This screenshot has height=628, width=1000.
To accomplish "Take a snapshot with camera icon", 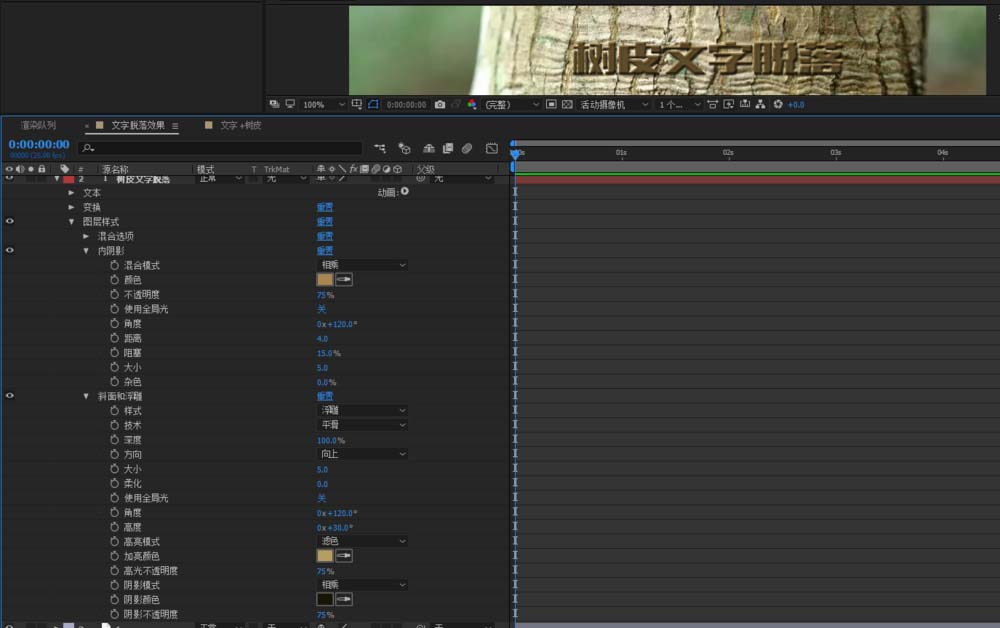I will click(440, 105).
